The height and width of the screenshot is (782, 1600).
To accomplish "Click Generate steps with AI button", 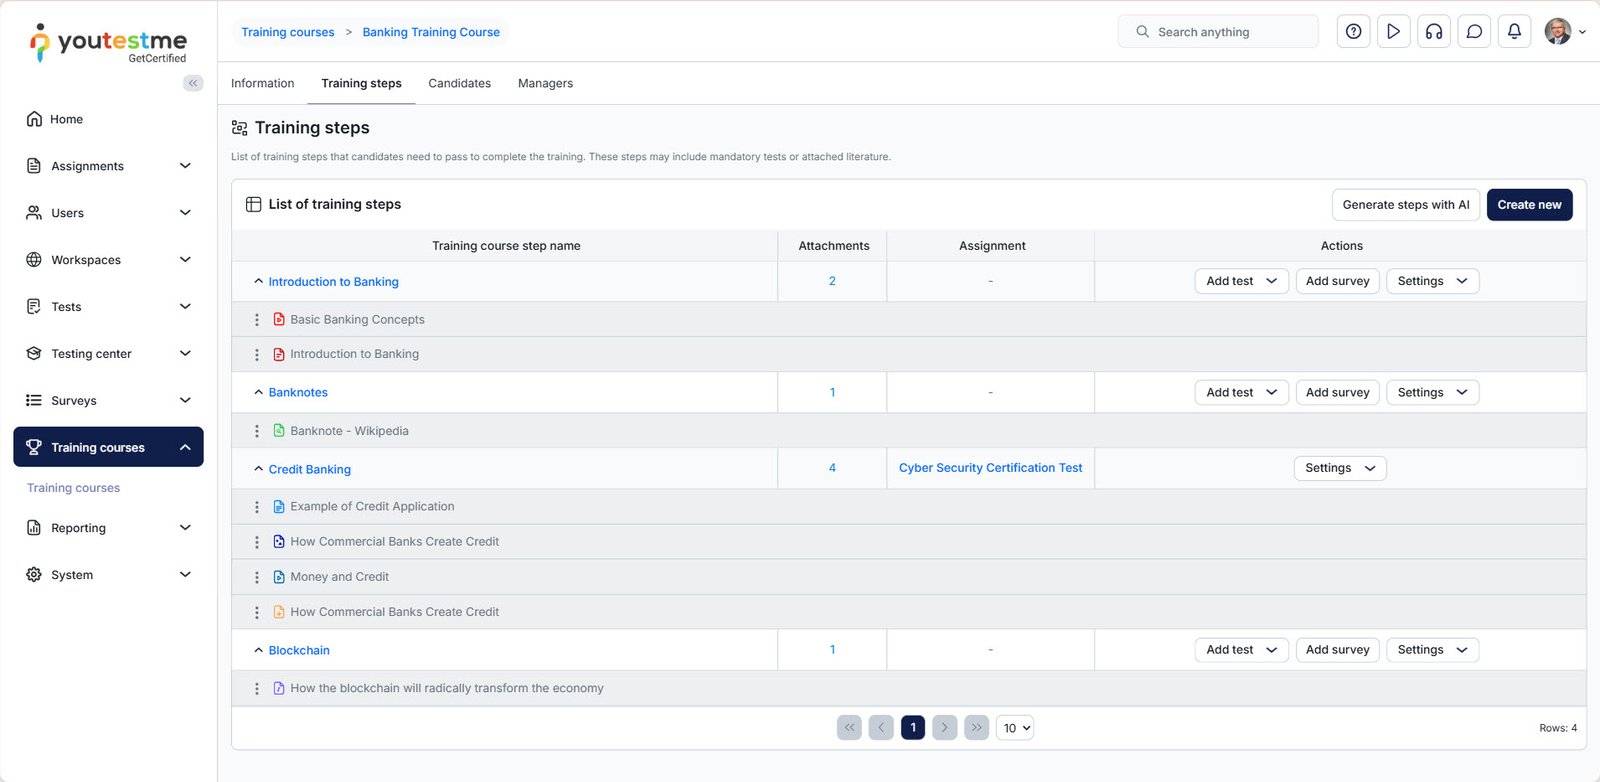I will click(1405, 205).
